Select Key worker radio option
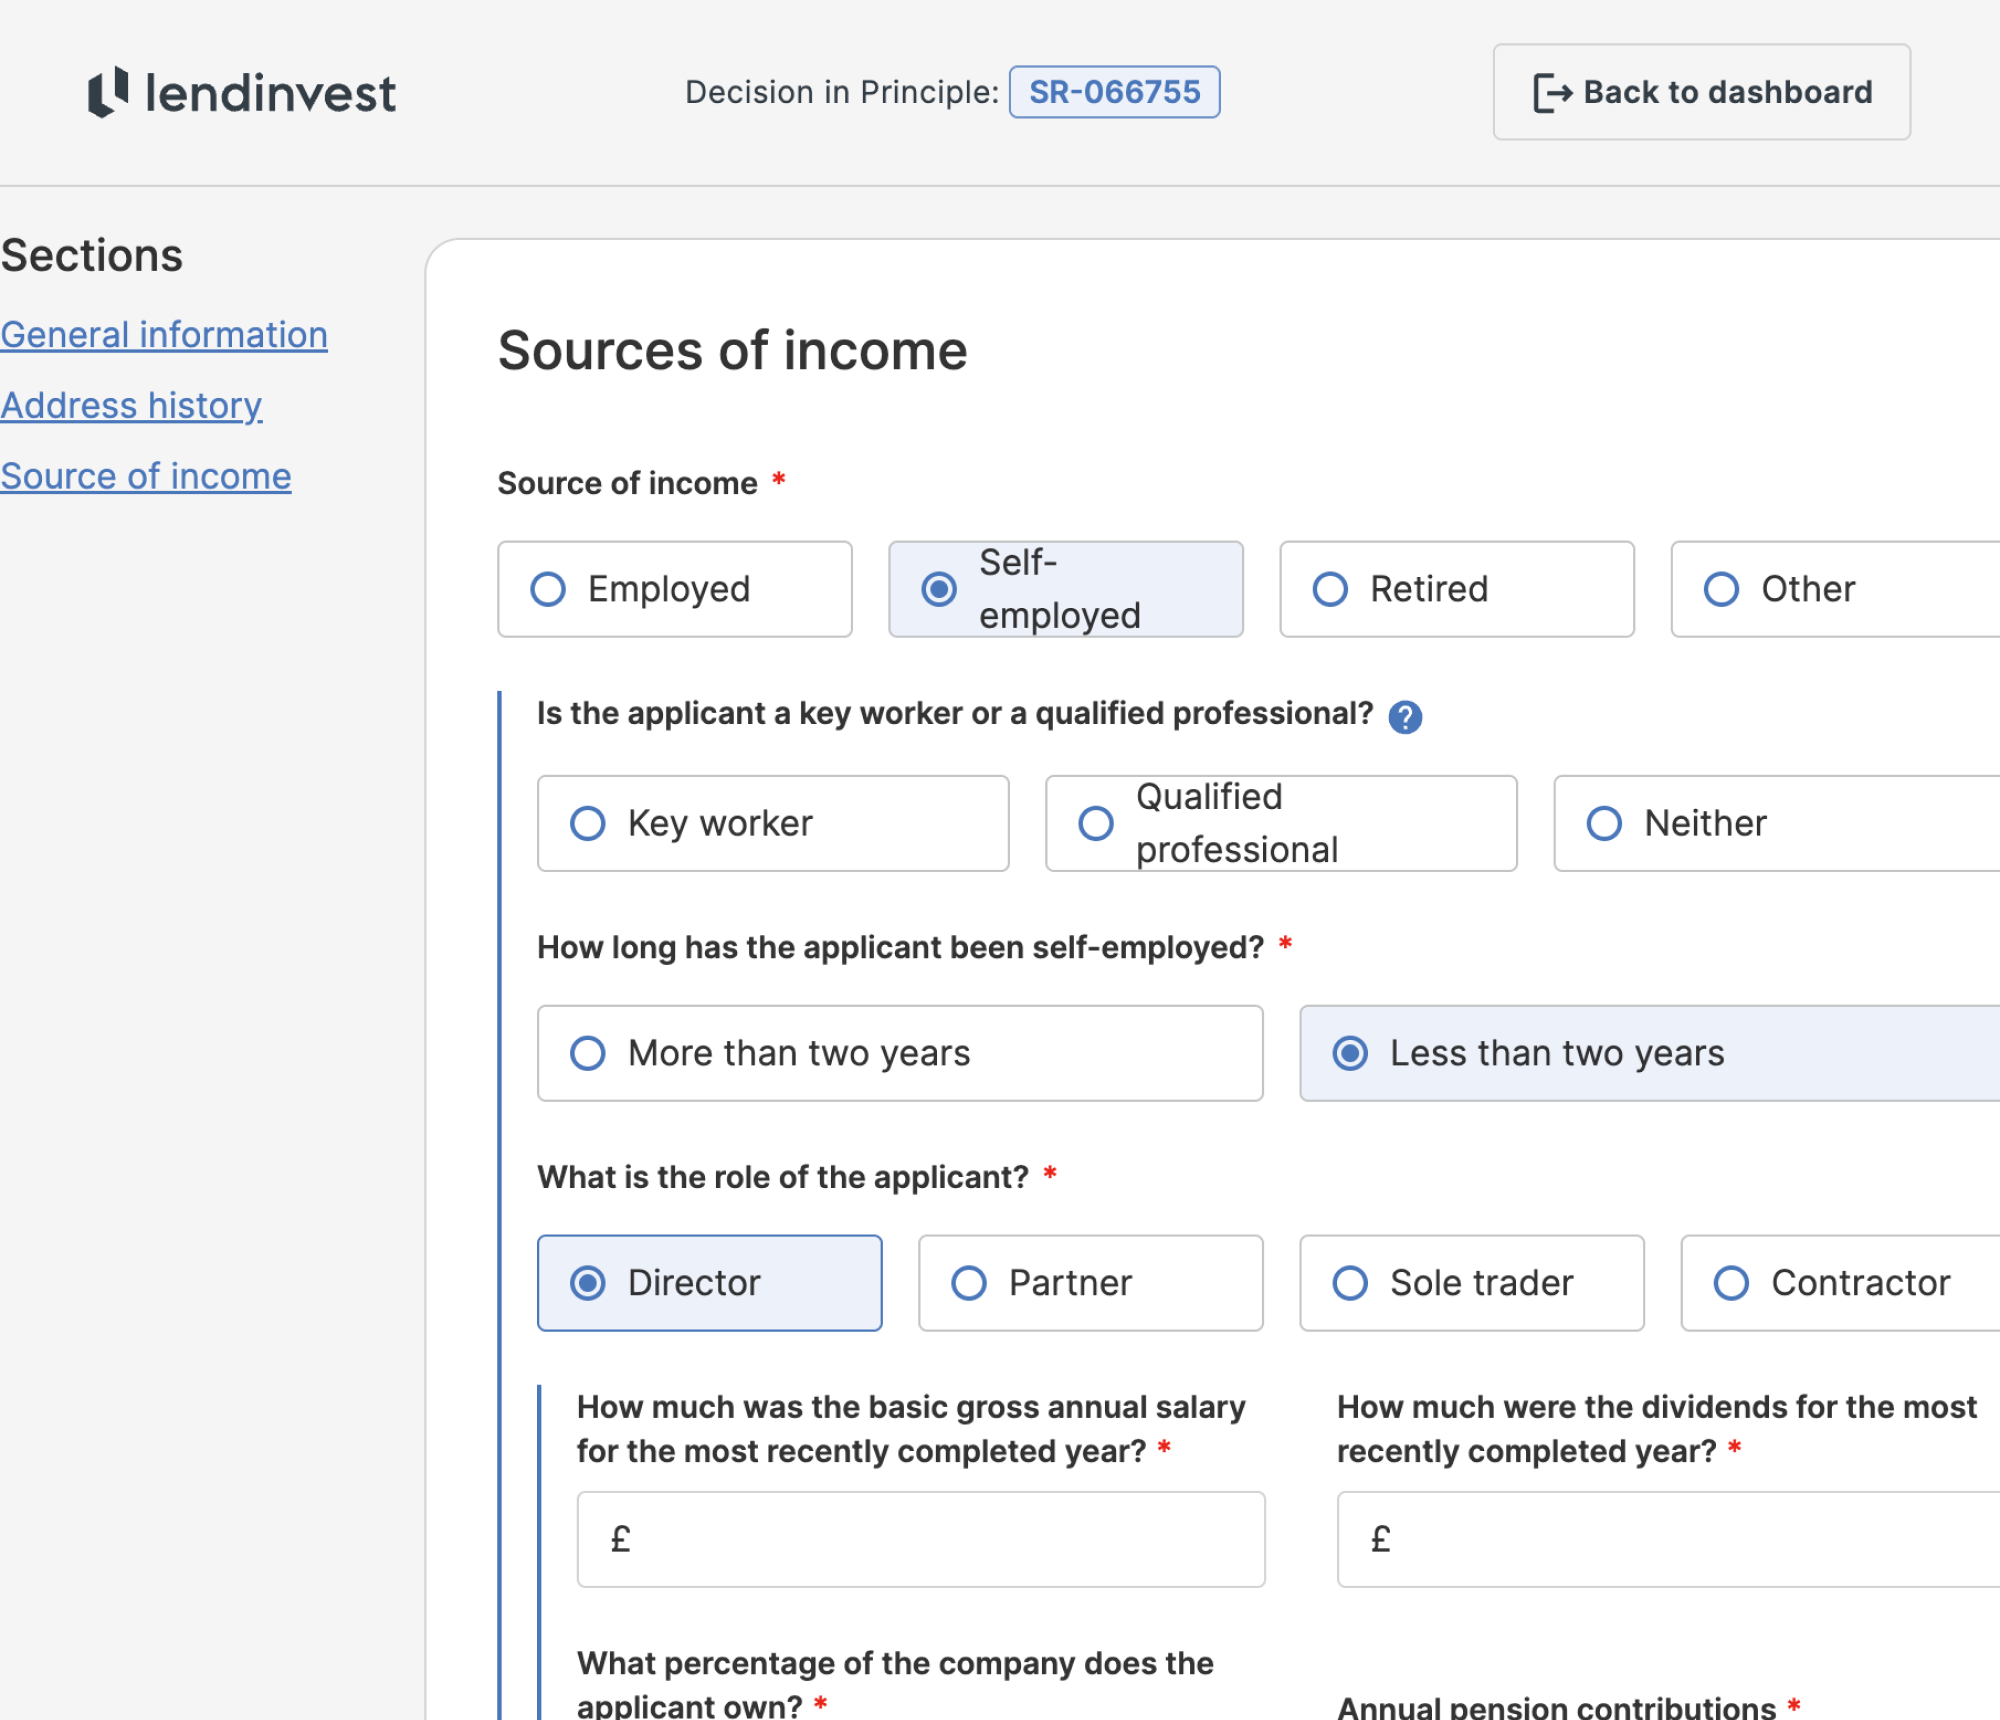This screenshot has width=2000, height=1720. (x=772, y=823)
